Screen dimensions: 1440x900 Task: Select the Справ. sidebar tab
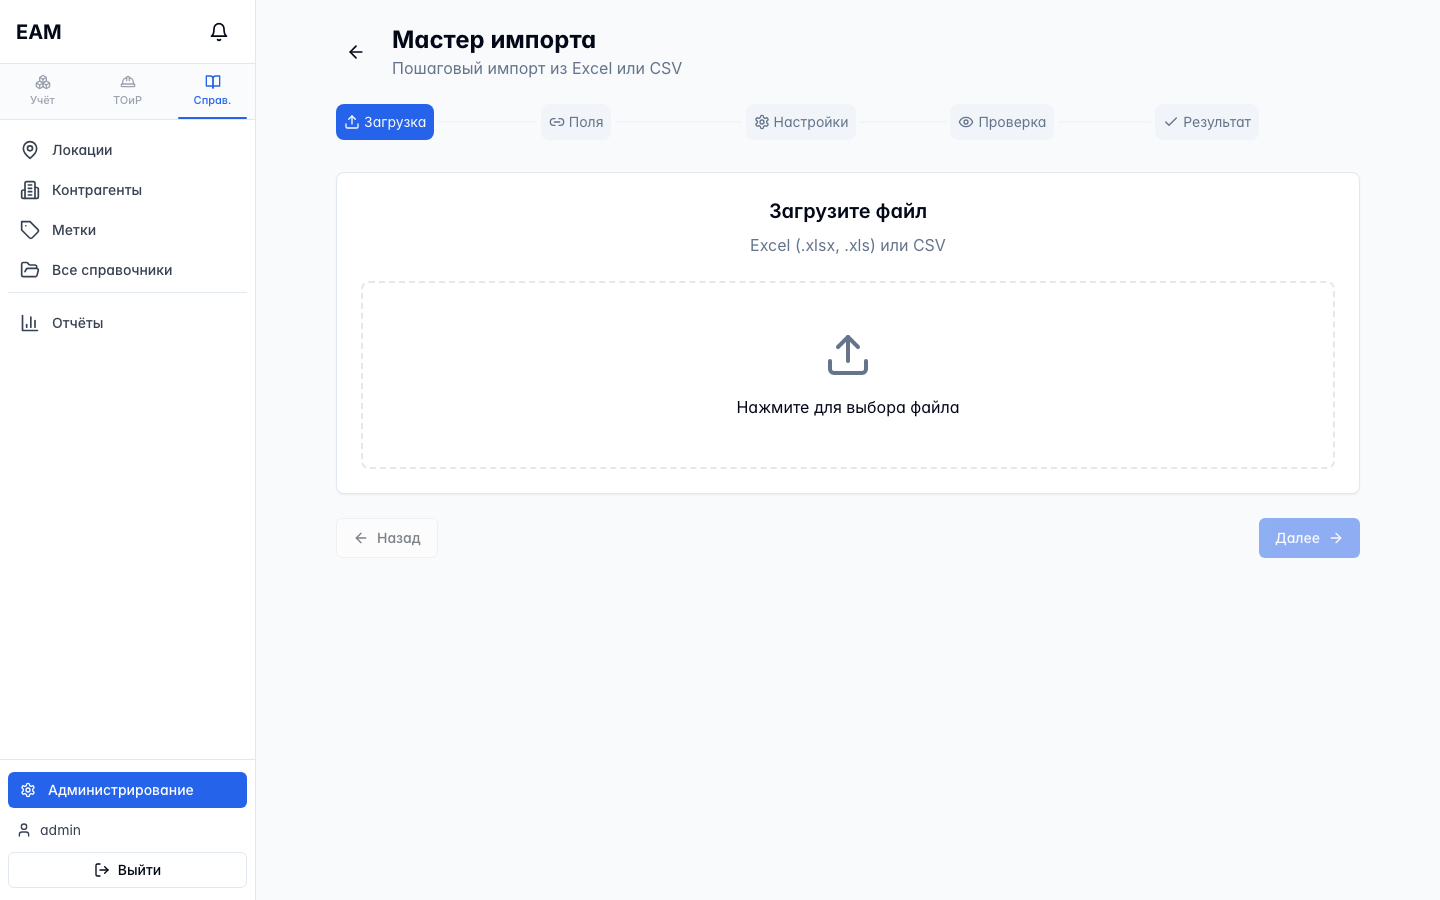point(212,91)
